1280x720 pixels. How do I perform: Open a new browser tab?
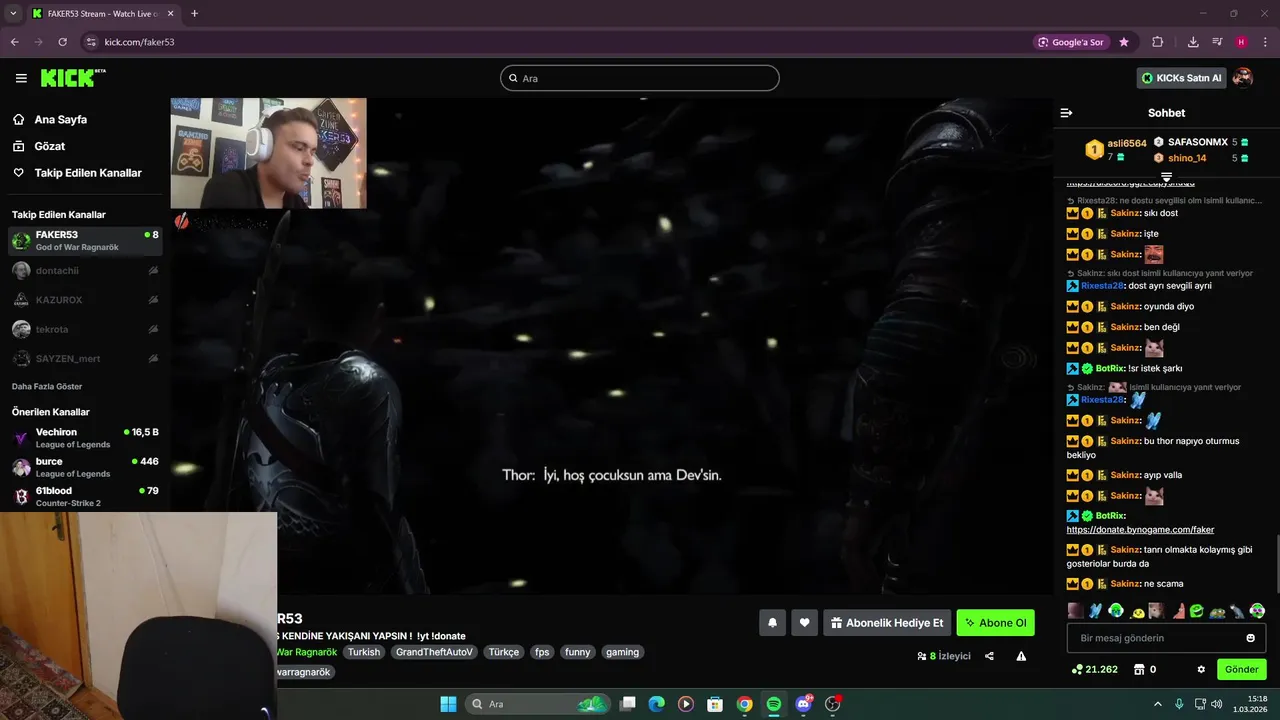coord(194,13)
